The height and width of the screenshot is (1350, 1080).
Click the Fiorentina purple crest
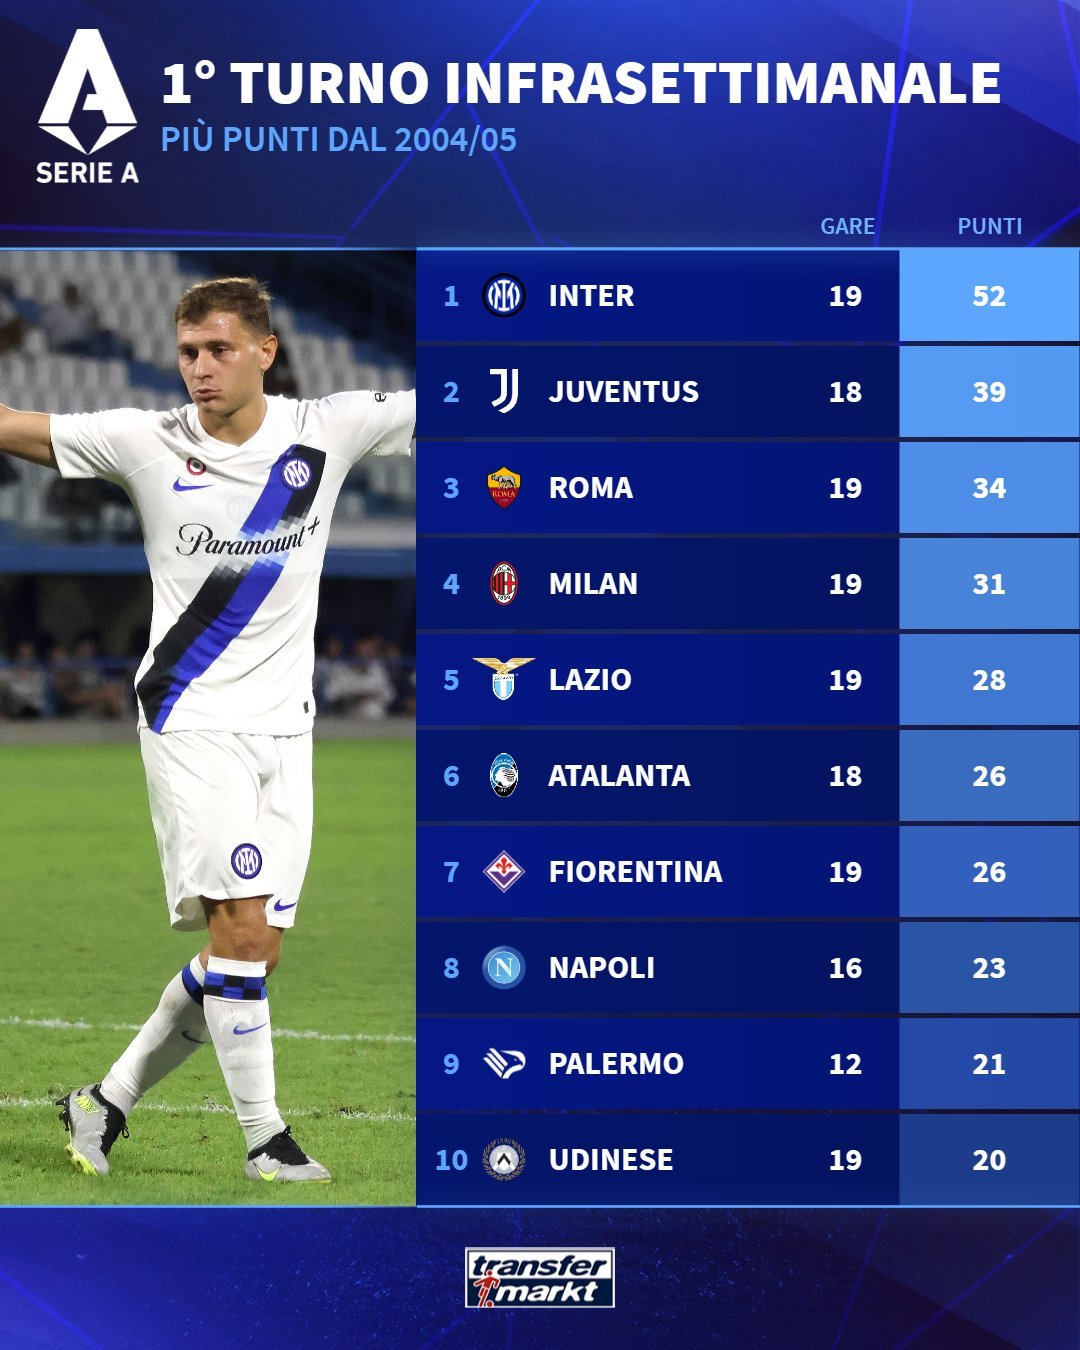[x=504, y=871]
